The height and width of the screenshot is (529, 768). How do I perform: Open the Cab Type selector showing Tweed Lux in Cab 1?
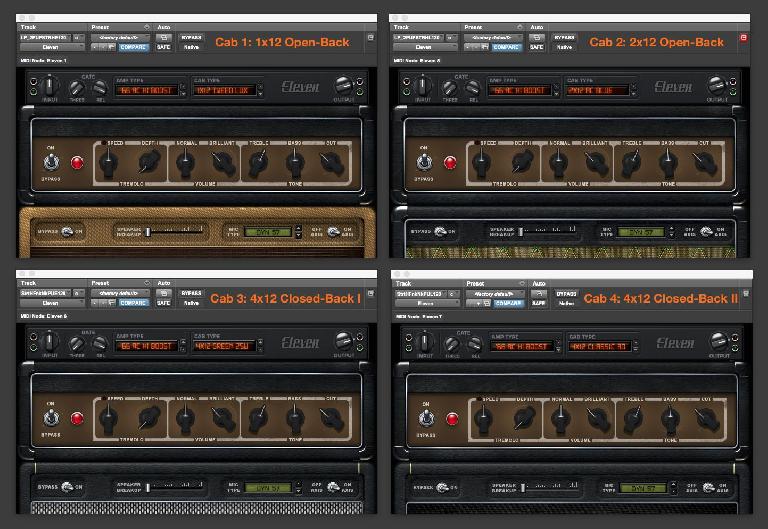pyautogui.click(x=225, y=91)
